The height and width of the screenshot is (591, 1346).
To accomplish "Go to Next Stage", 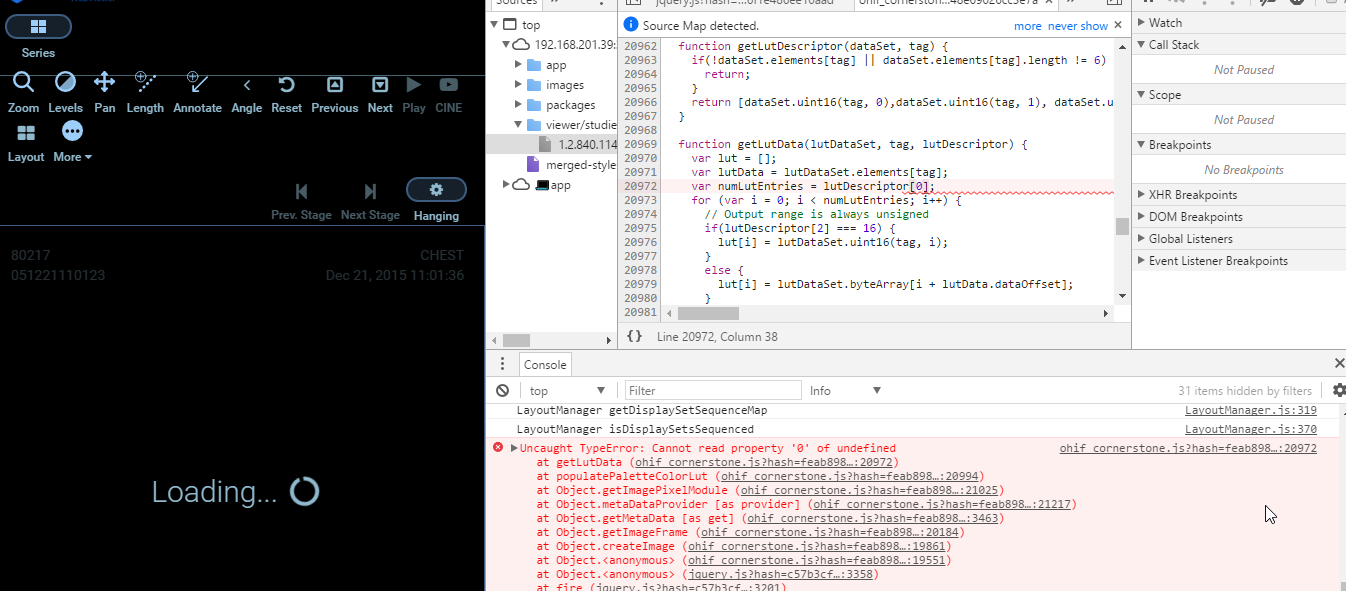I will click(370, 201).
